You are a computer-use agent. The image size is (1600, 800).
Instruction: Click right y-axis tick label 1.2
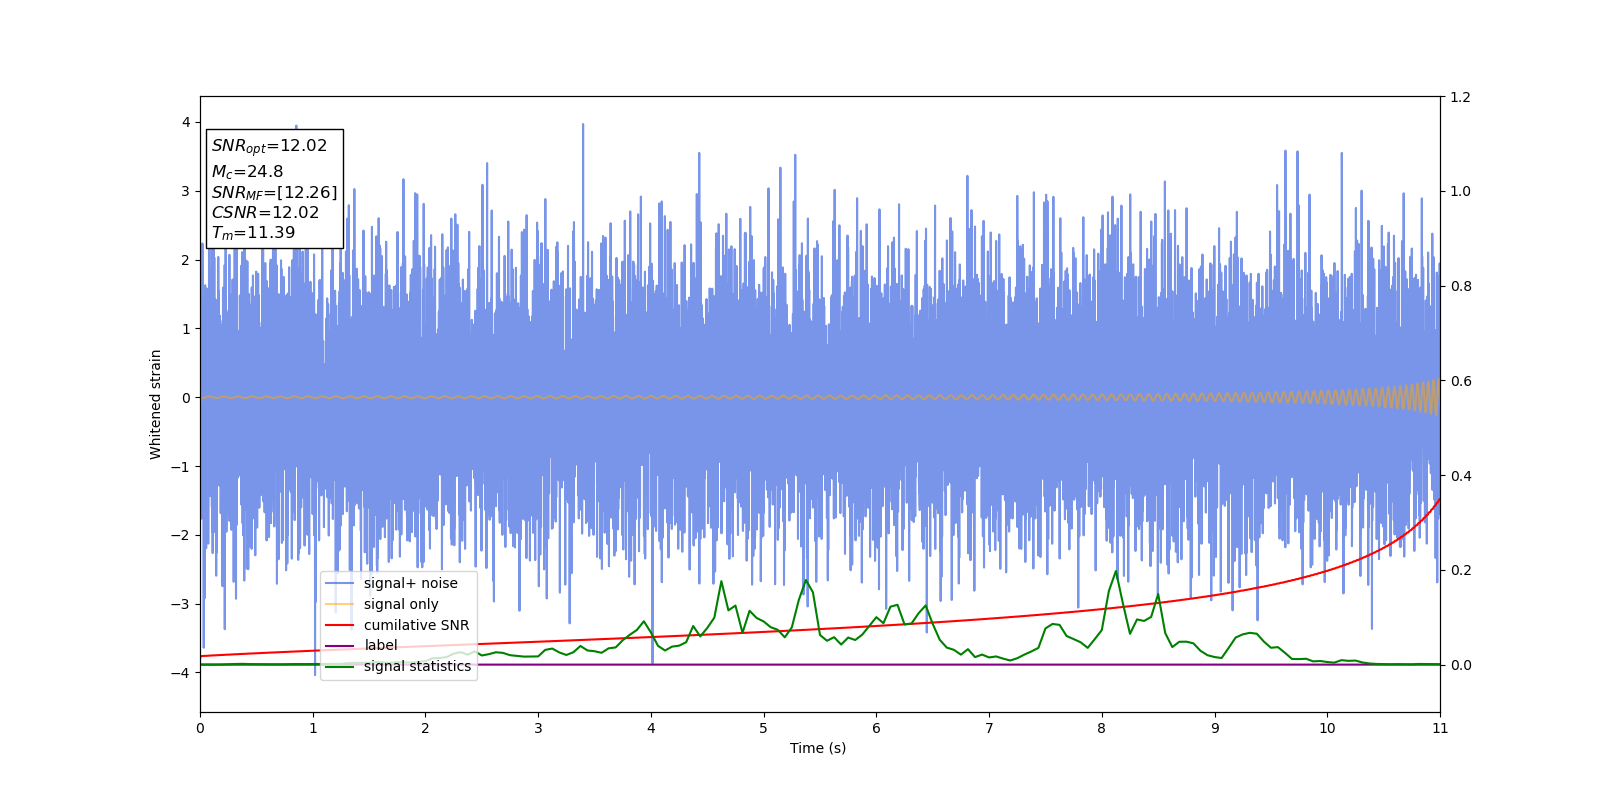pos(1460,97)
